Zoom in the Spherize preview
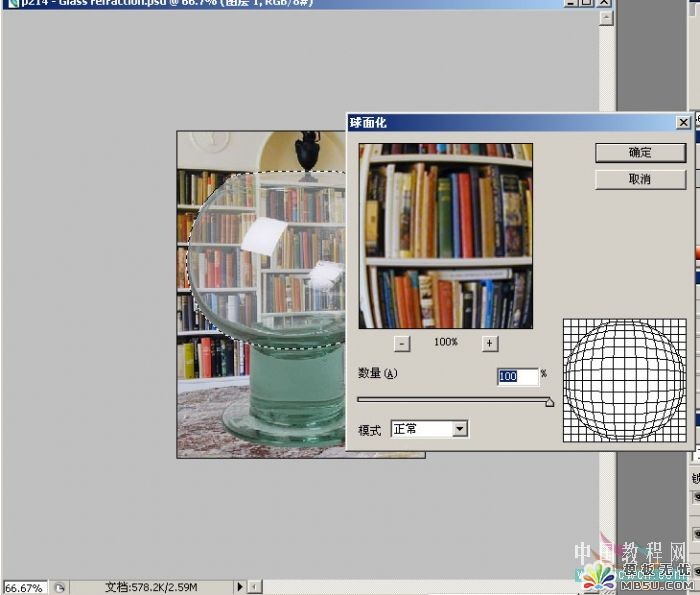The width and height of the screenshot is (700, 595). [x=490, y=343]
